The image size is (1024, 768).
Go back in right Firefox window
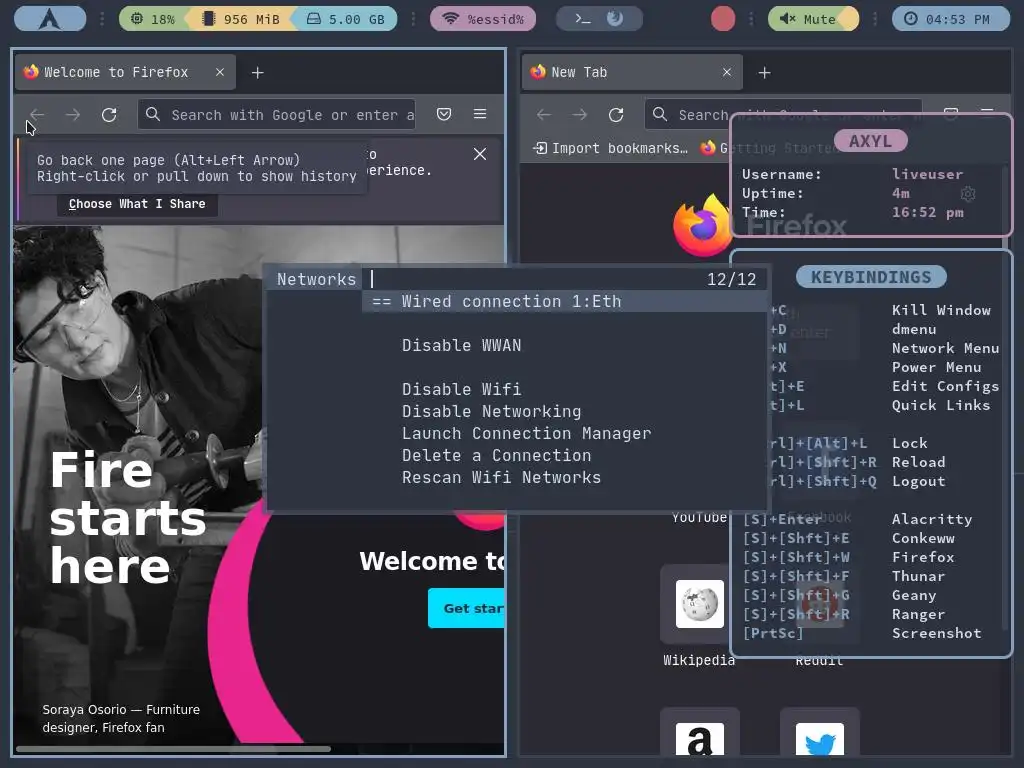tap(544, 115)
